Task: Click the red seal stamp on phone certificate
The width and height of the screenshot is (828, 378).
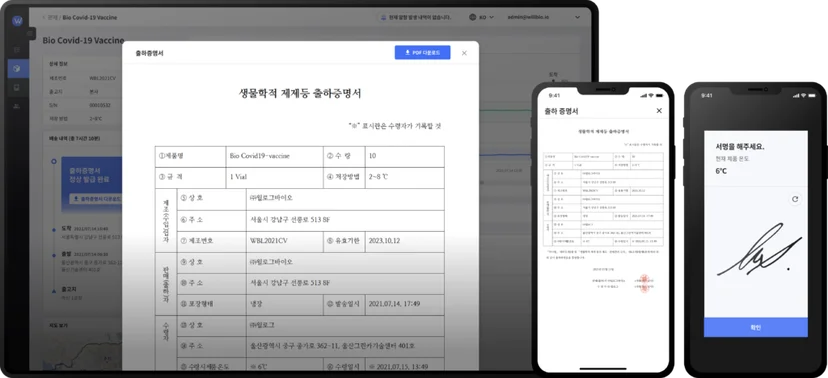Action: pos(645,284)
